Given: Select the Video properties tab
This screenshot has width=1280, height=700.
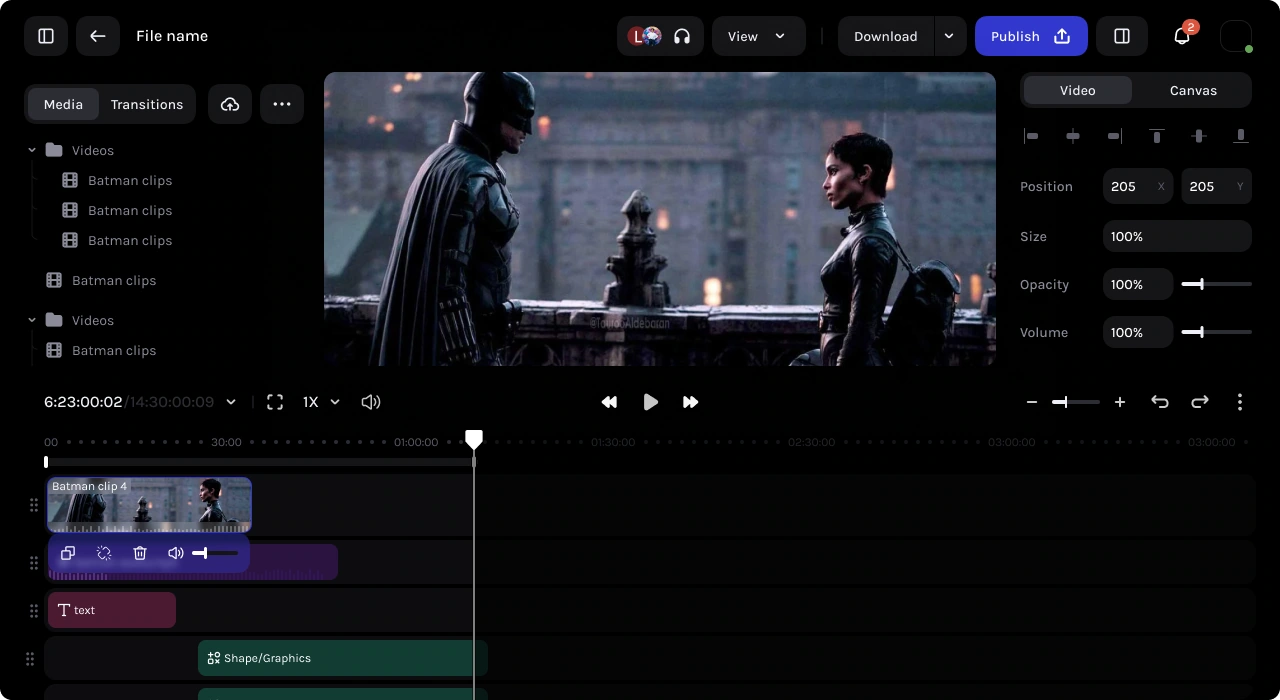Looking at the screenshot, I should 1078,90.
